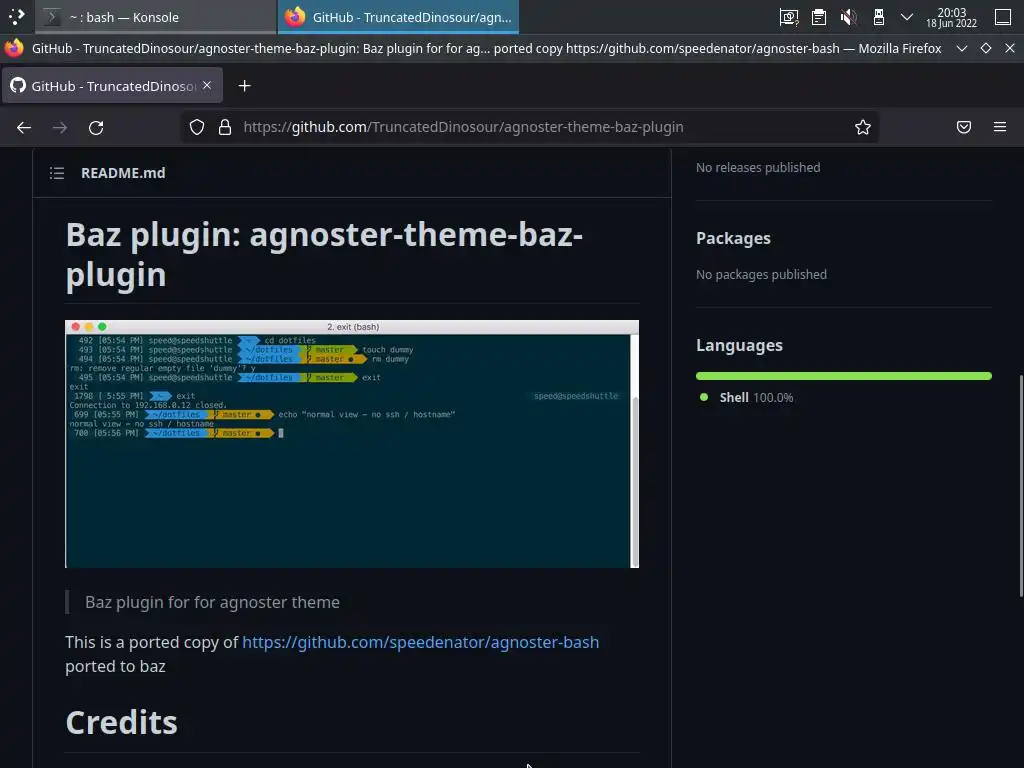Click the Firefox logo in window titlebar
This screenshot has width=1024, height=768.
14,48
